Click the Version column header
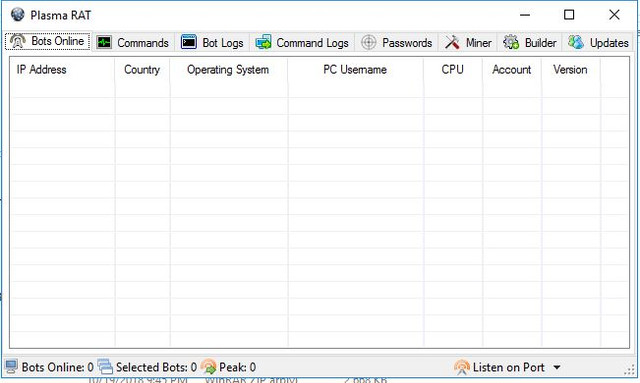The width and height of the screenshot is (640, 383). (571, 70)
